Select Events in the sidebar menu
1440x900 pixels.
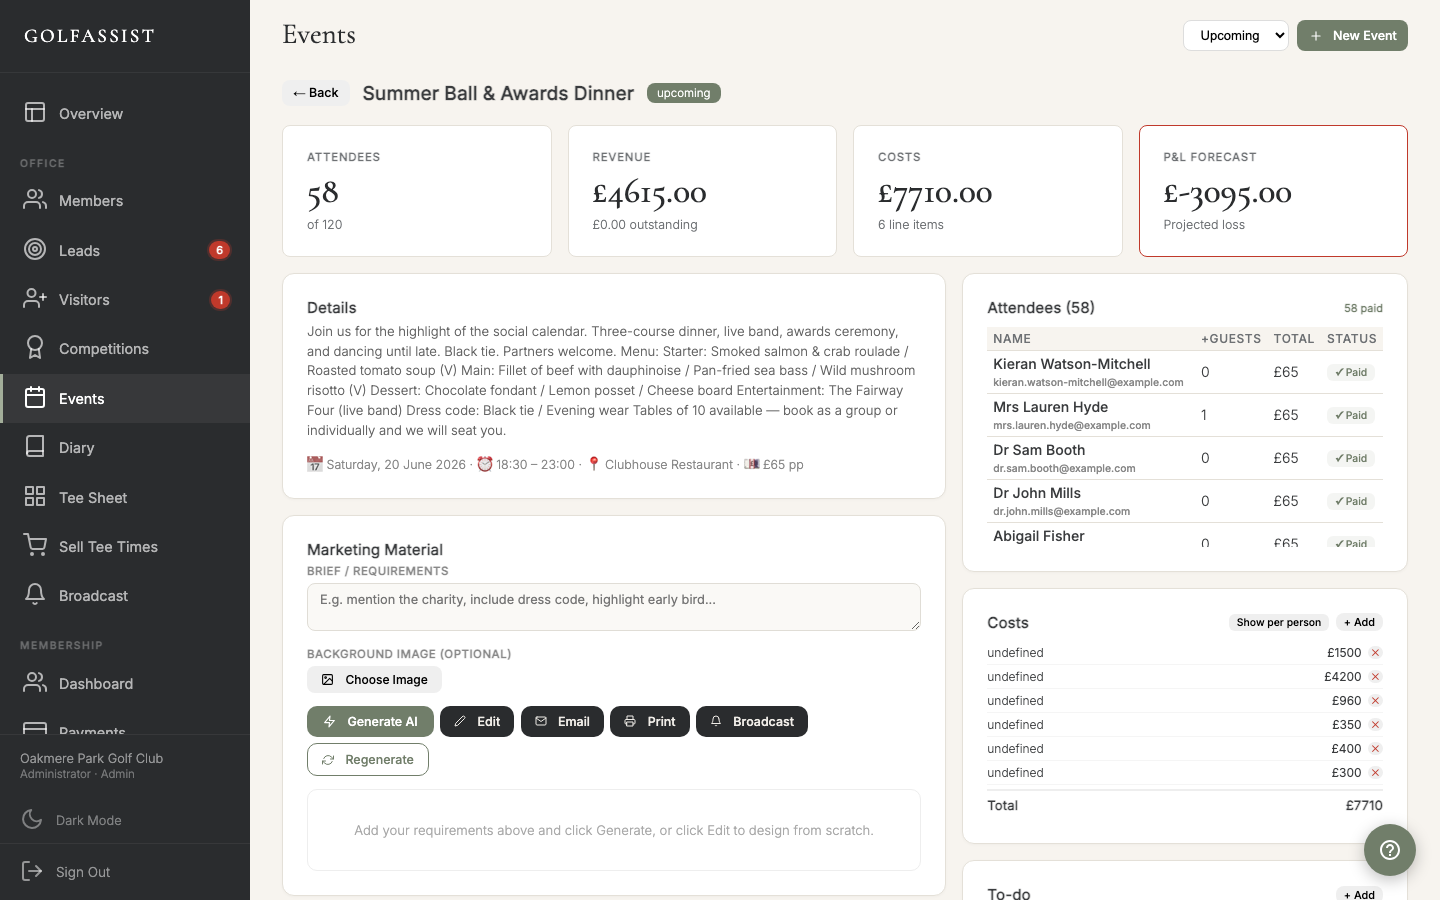click(82, 398)
